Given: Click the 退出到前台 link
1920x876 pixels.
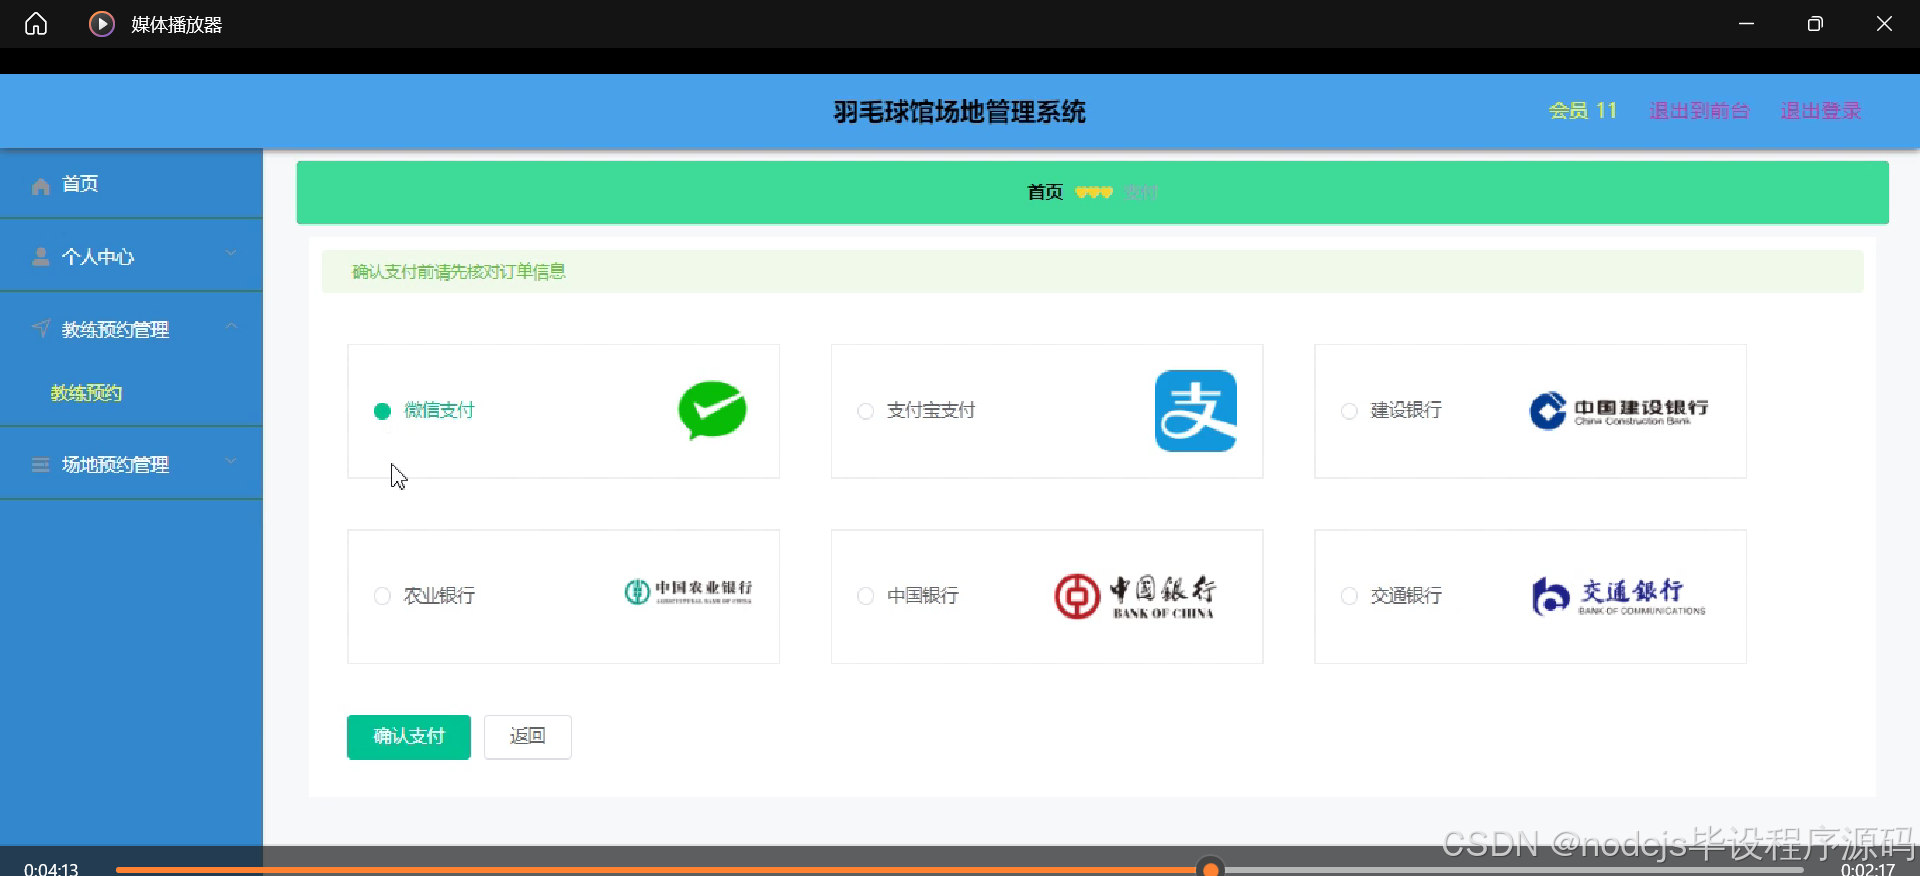Looking at the screenshot, I should tap(1699, 111).
